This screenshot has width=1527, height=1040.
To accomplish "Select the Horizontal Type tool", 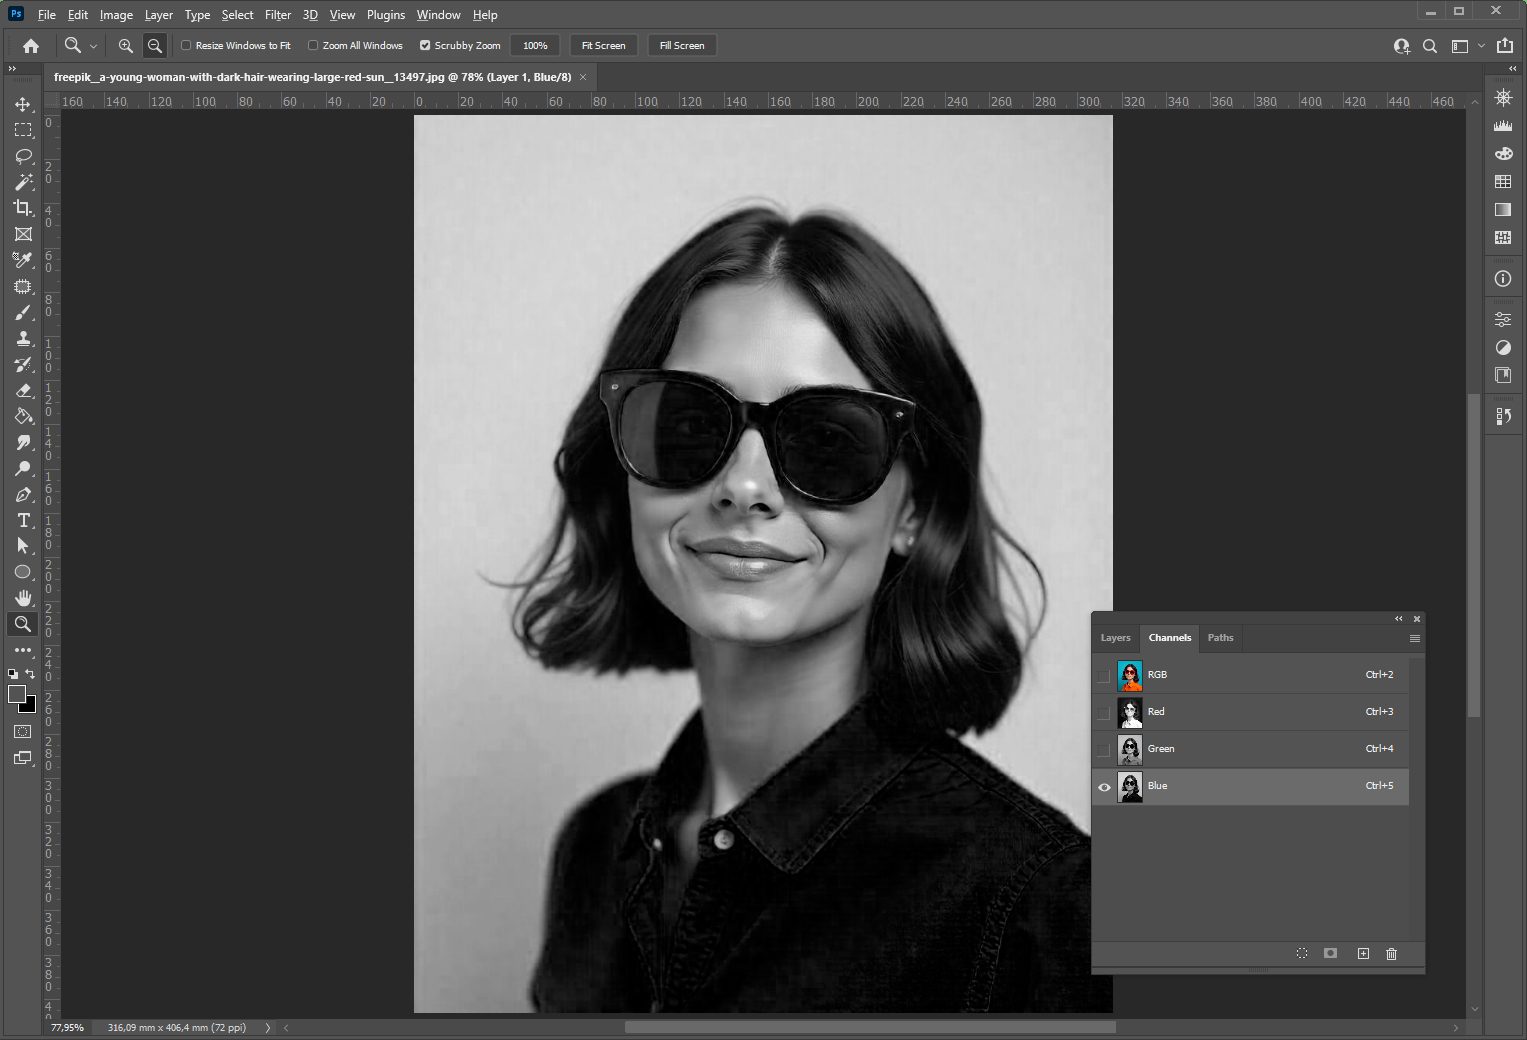I will coord(23,520).
